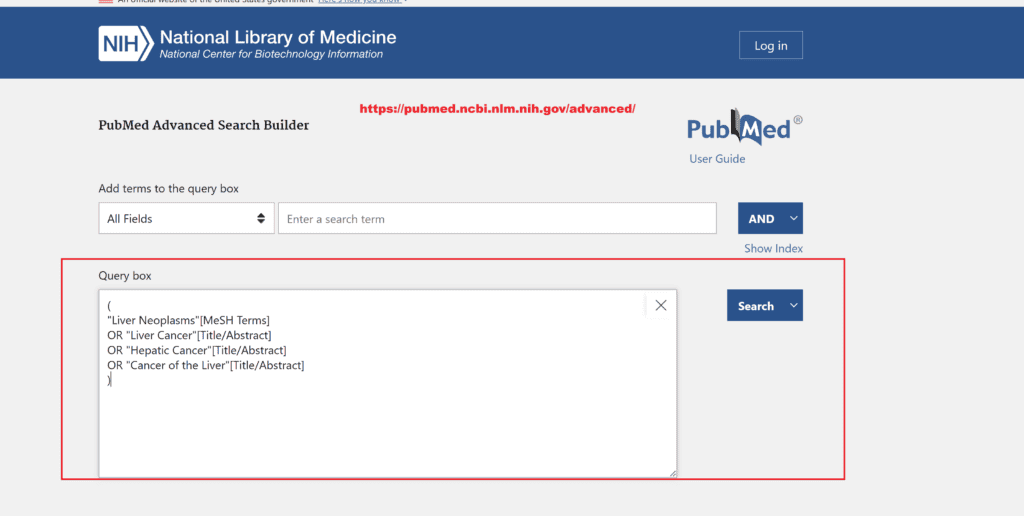
Task: Click the AND add-term button
Action: pyautogui.click(x=761, y=218)
